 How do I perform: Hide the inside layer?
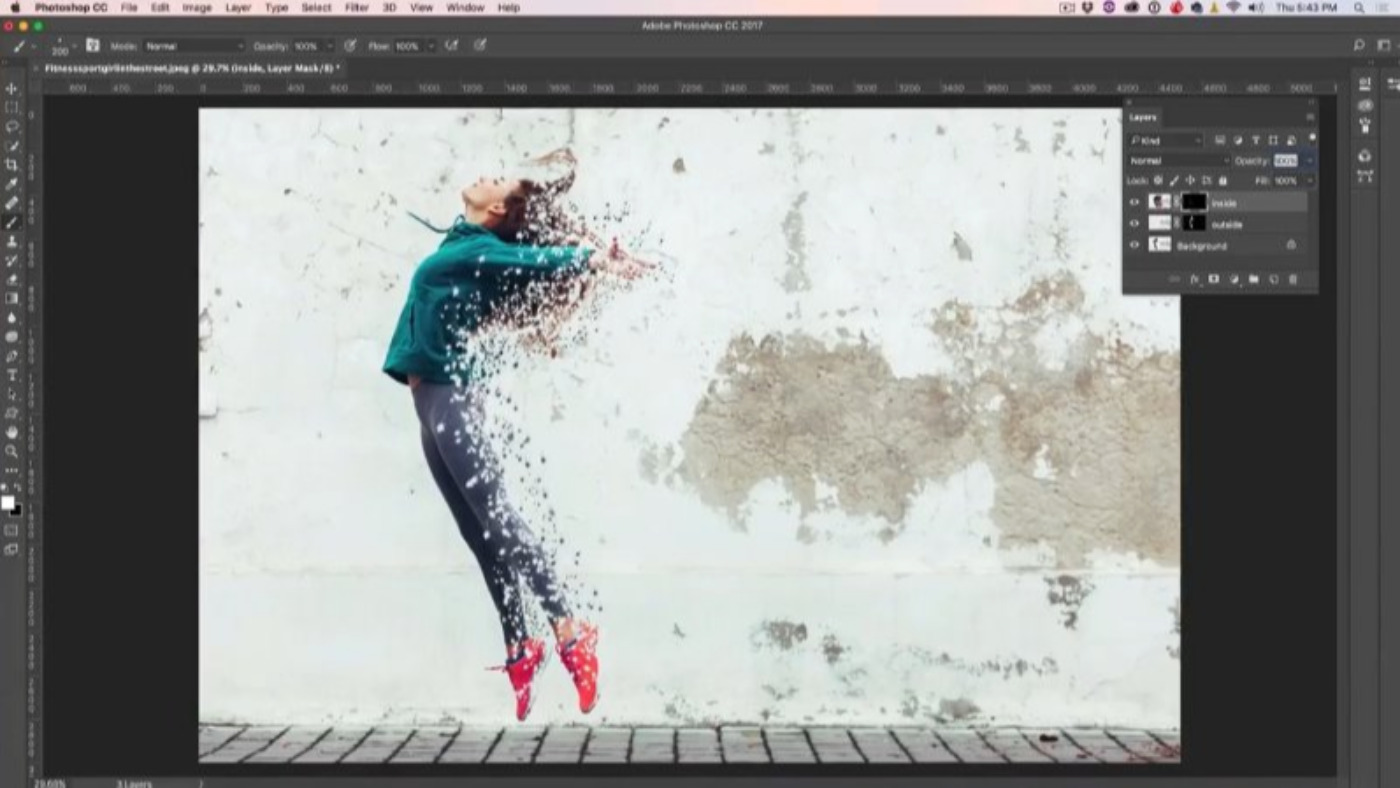(x=1134, y=203)
